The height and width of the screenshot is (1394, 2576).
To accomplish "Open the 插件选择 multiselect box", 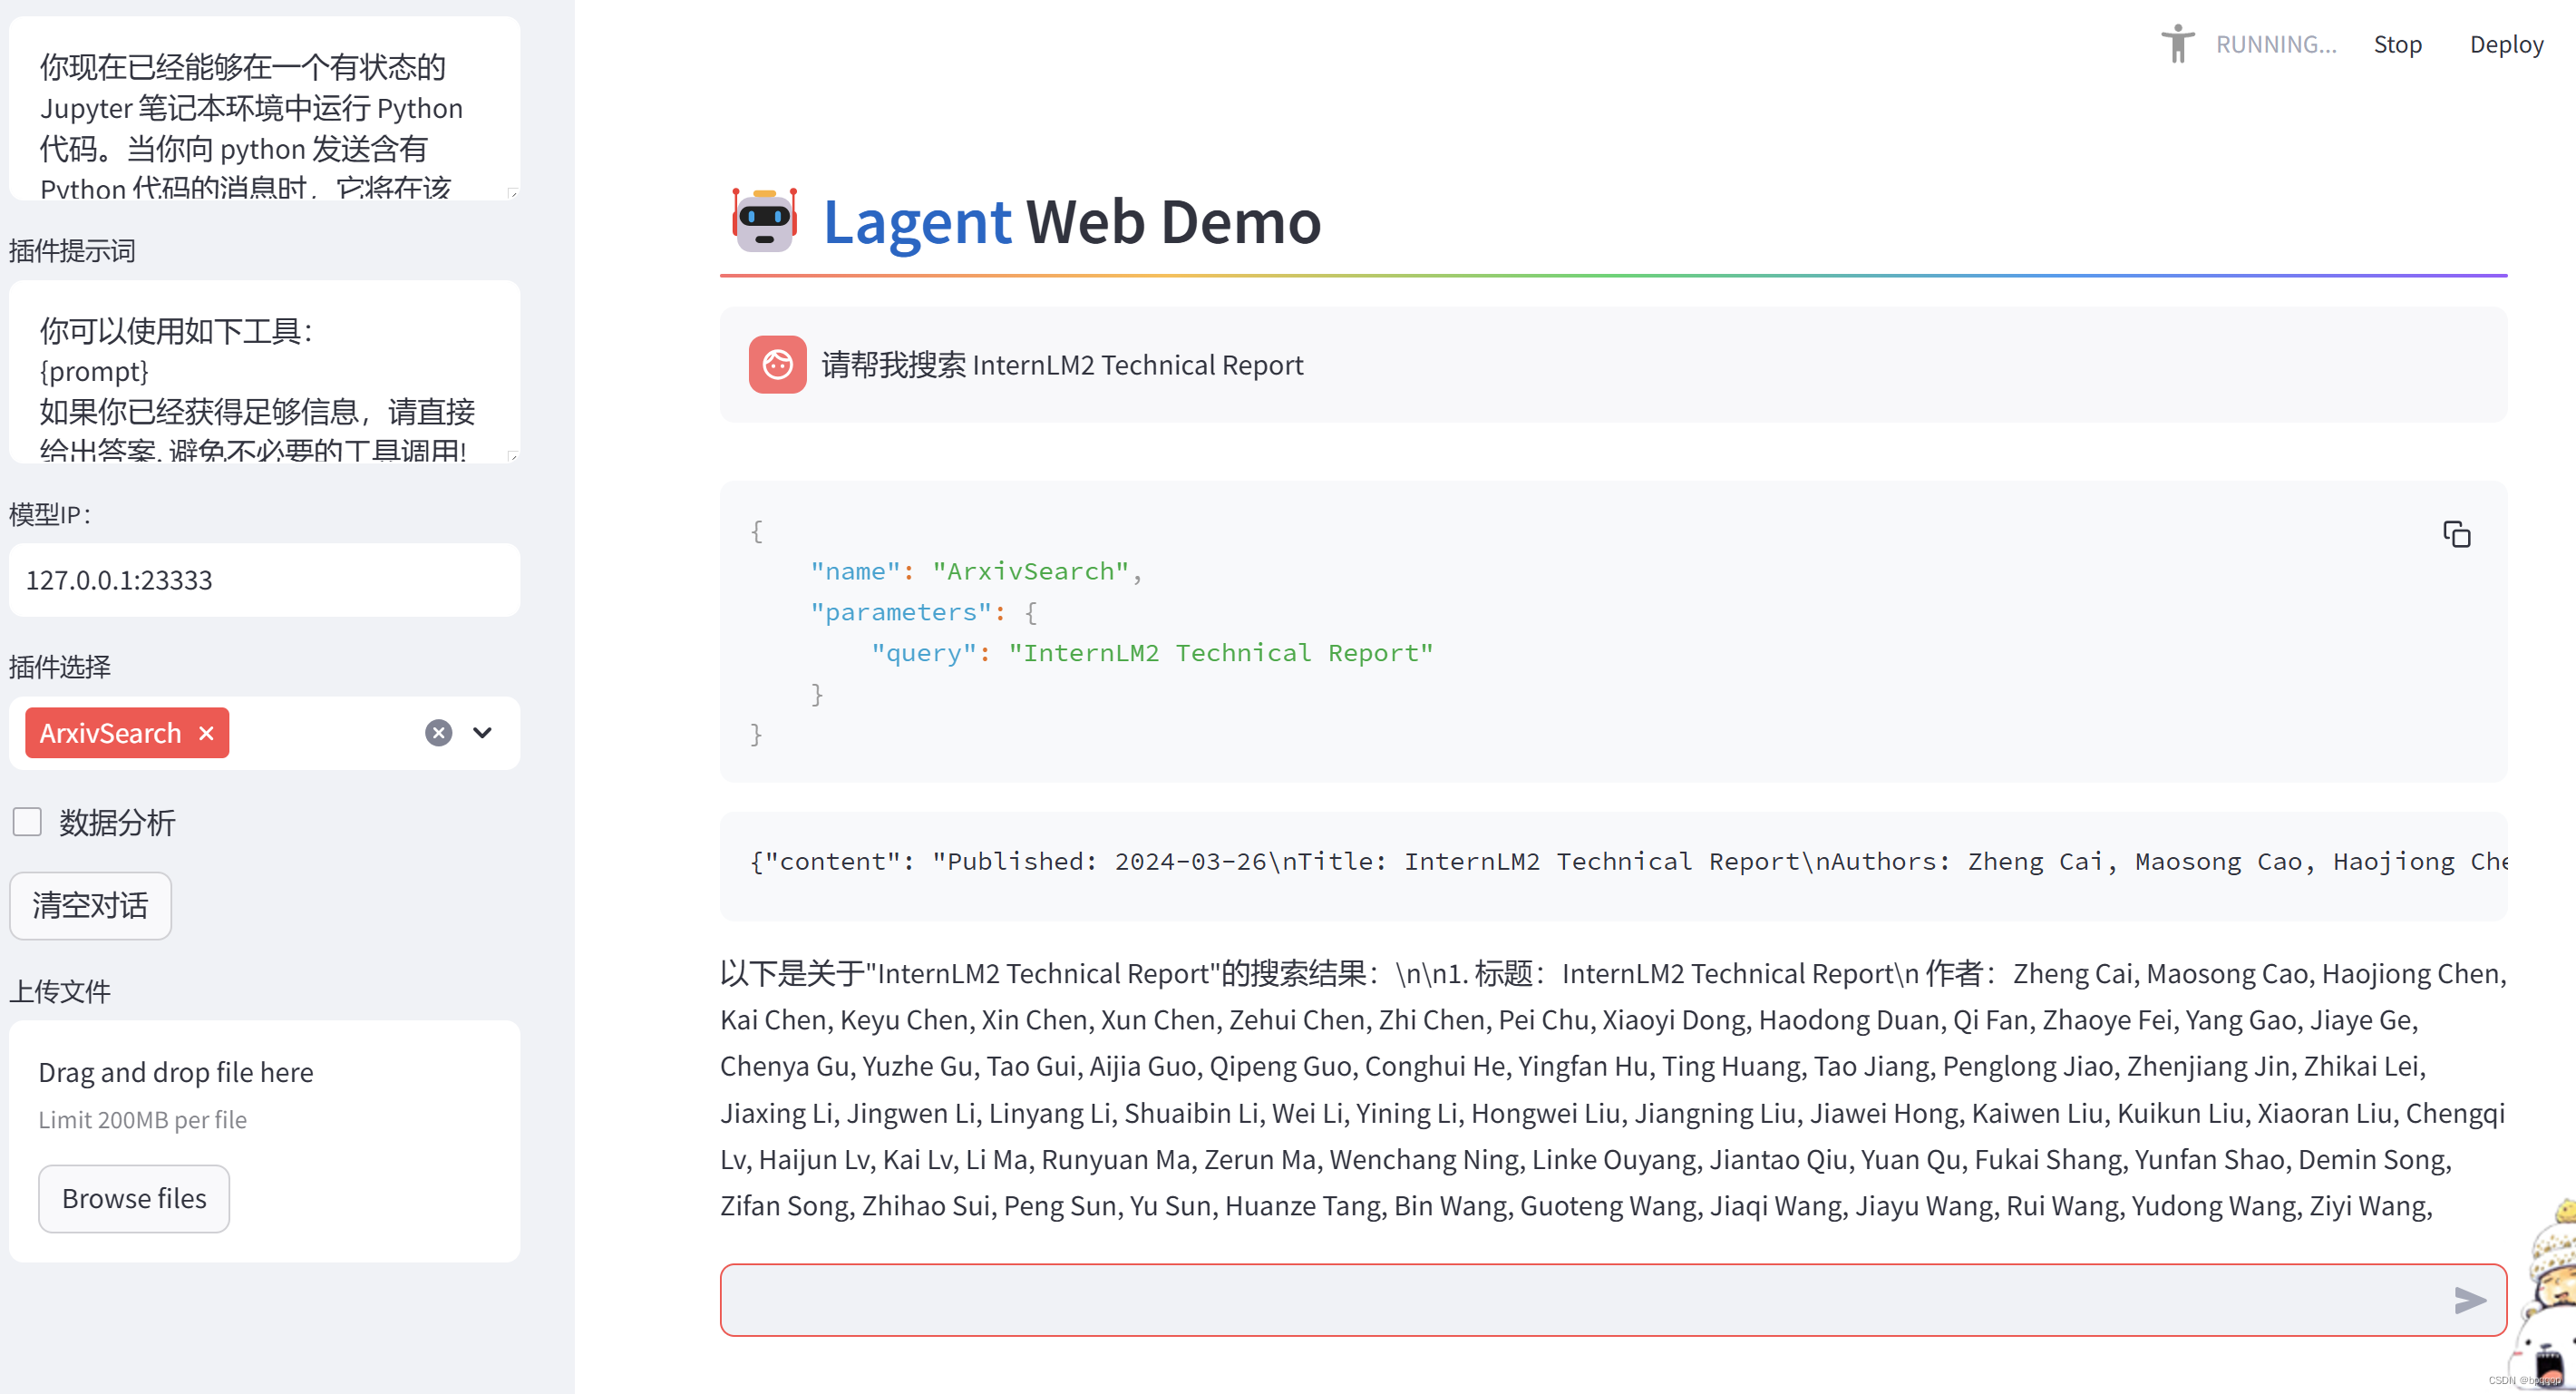I will point(320,733).
